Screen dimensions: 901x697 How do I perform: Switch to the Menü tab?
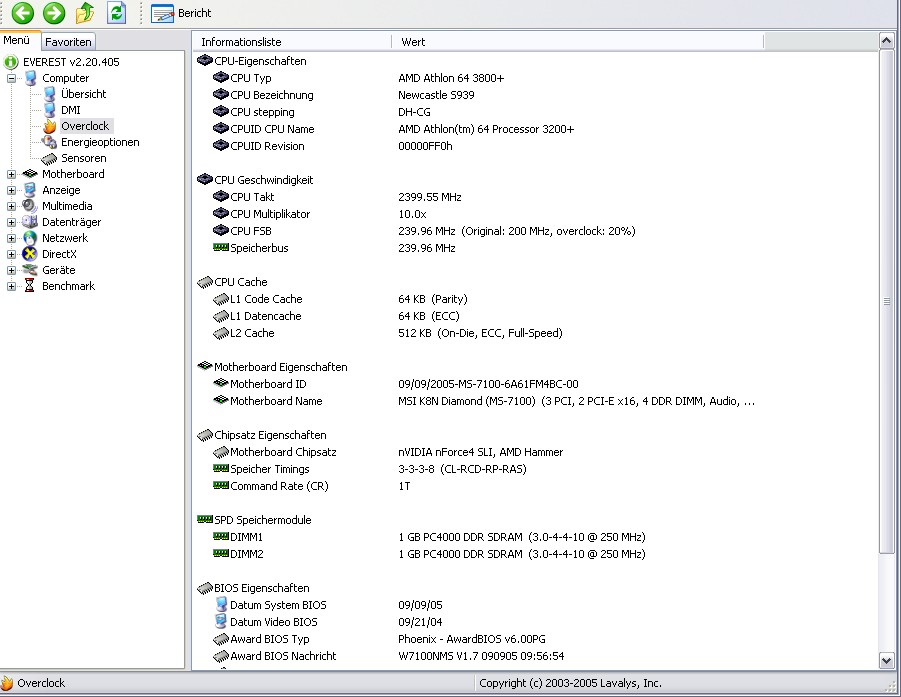17,40
